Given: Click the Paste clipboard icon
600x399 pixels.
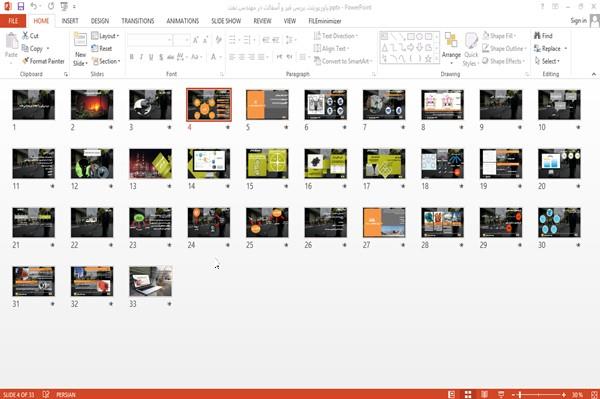Looking at the screenshot, I should [11, 41].
